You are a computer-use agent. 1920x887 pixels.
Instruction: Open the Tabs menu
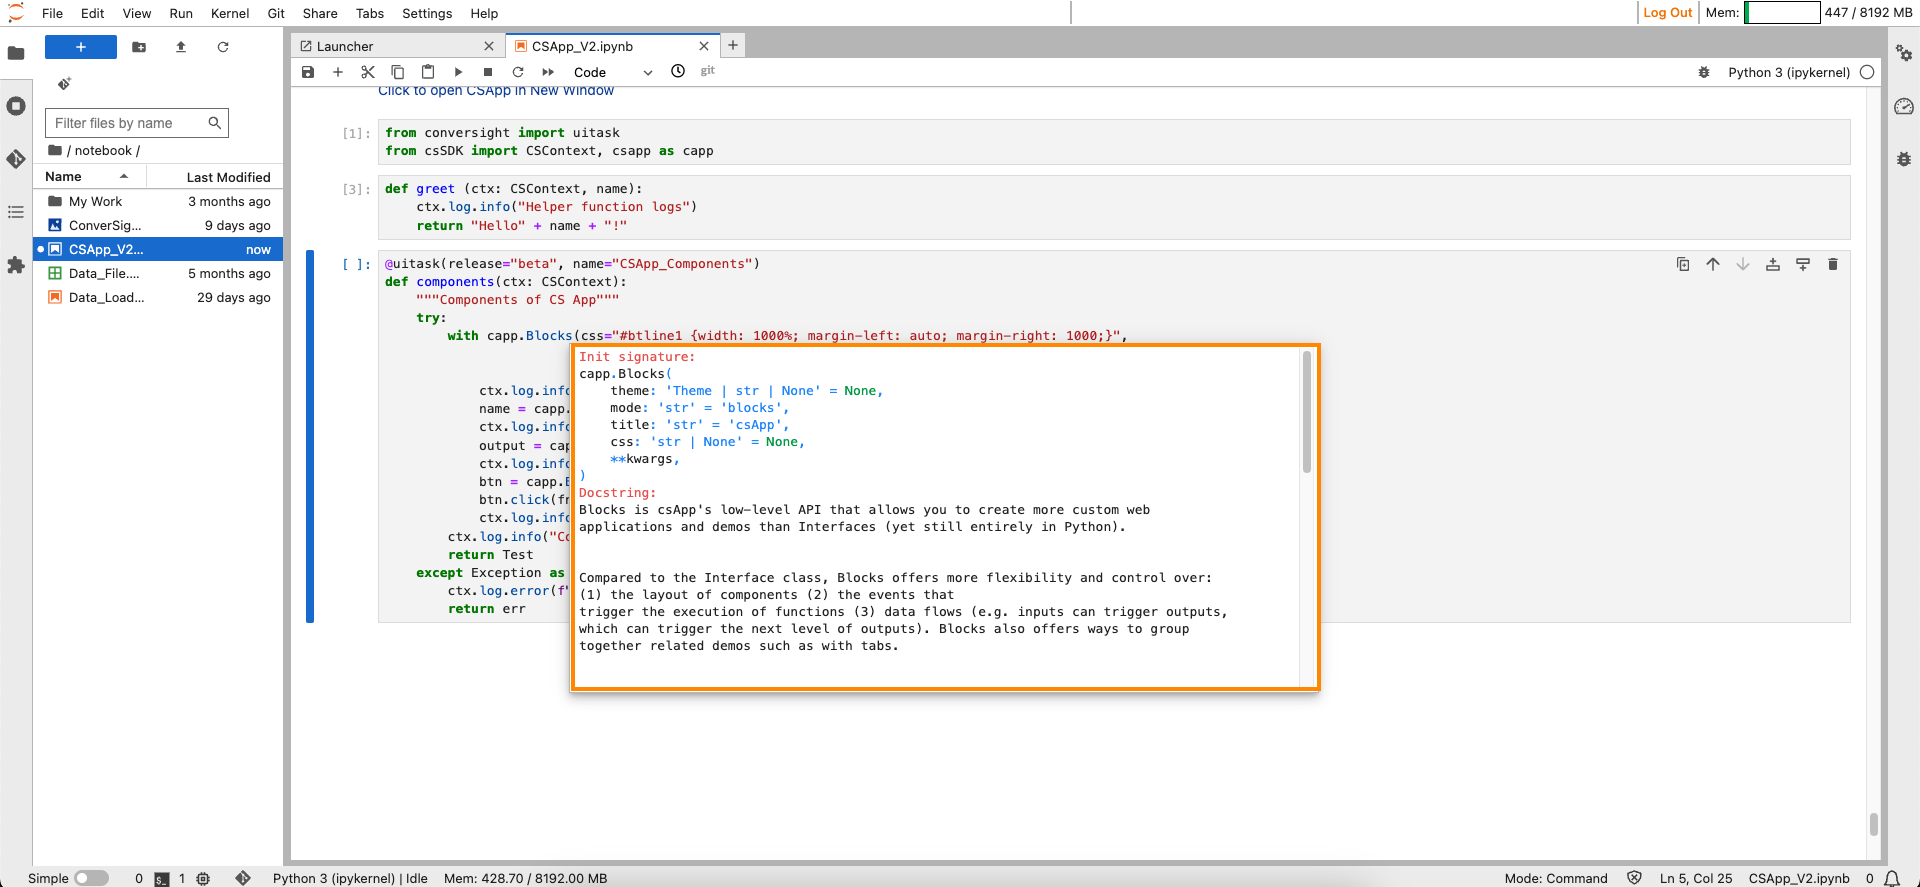[370, 13]
